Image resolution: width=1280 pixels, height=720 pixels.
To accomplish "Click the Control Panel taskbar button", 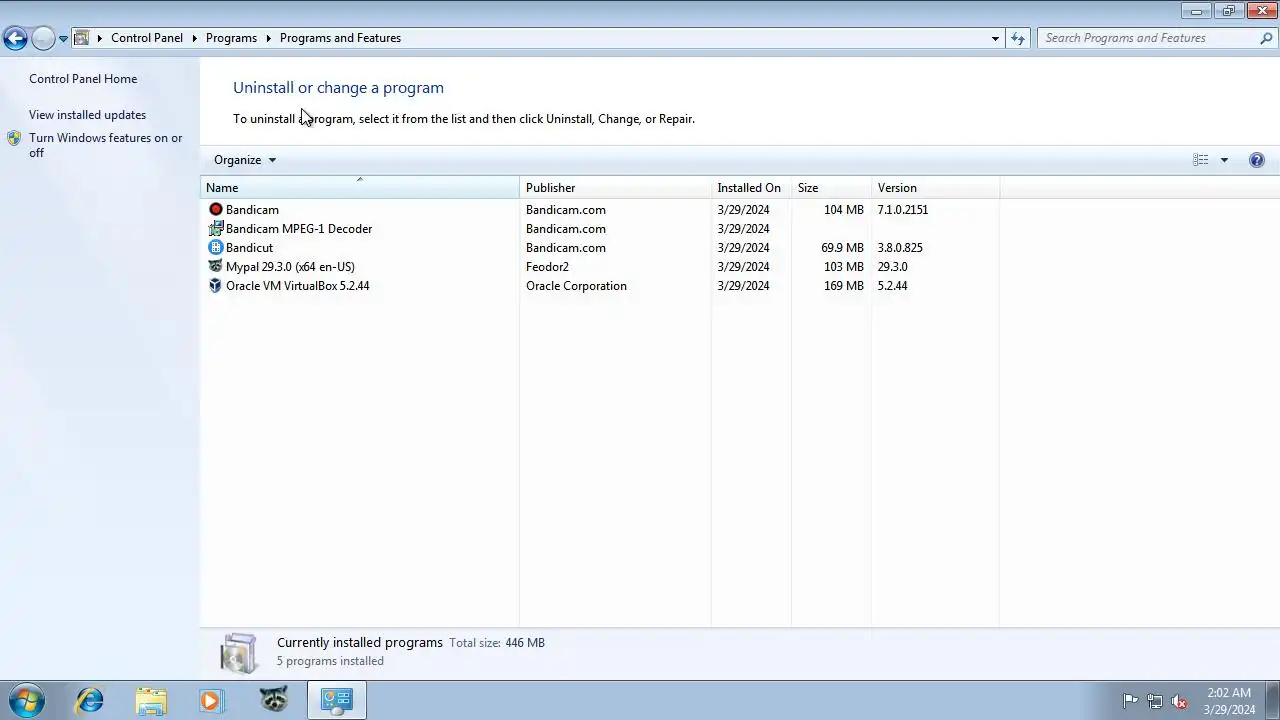I will coord(336,700).
